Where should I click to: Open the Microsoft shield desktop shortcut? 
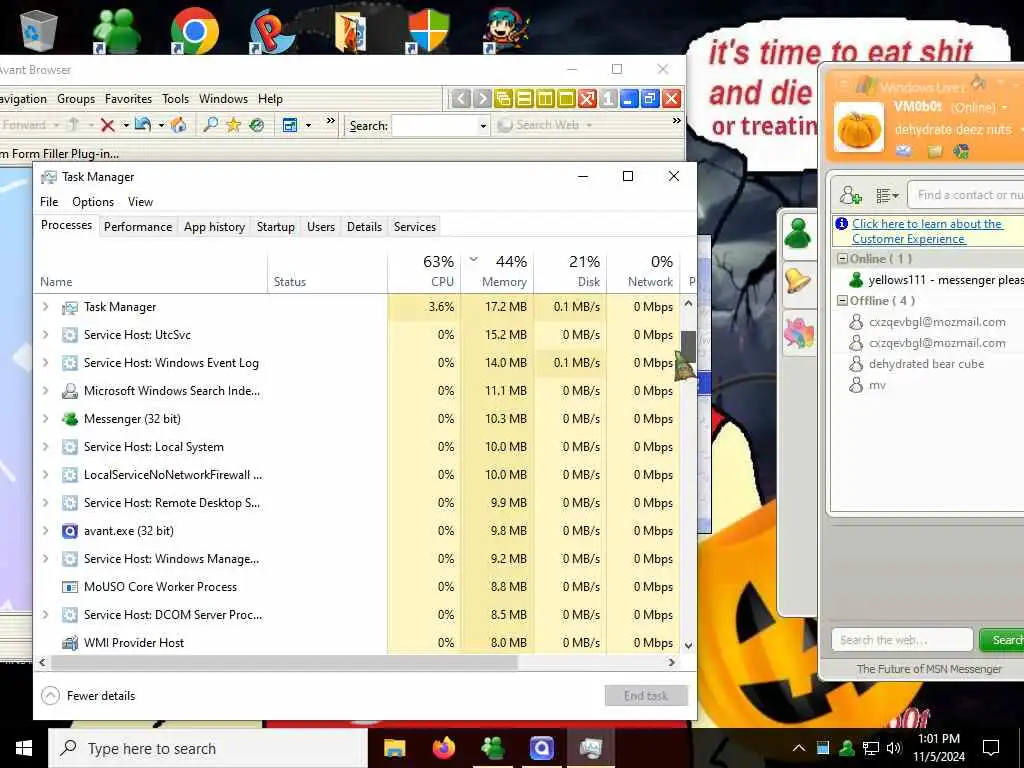click(x=428, y=30)
